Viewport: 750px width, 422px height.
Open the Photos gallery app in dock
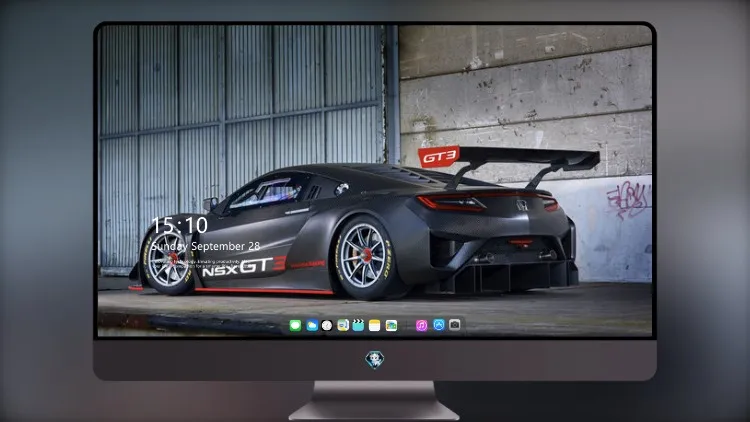pyautogui.click(x=391, y=325)
